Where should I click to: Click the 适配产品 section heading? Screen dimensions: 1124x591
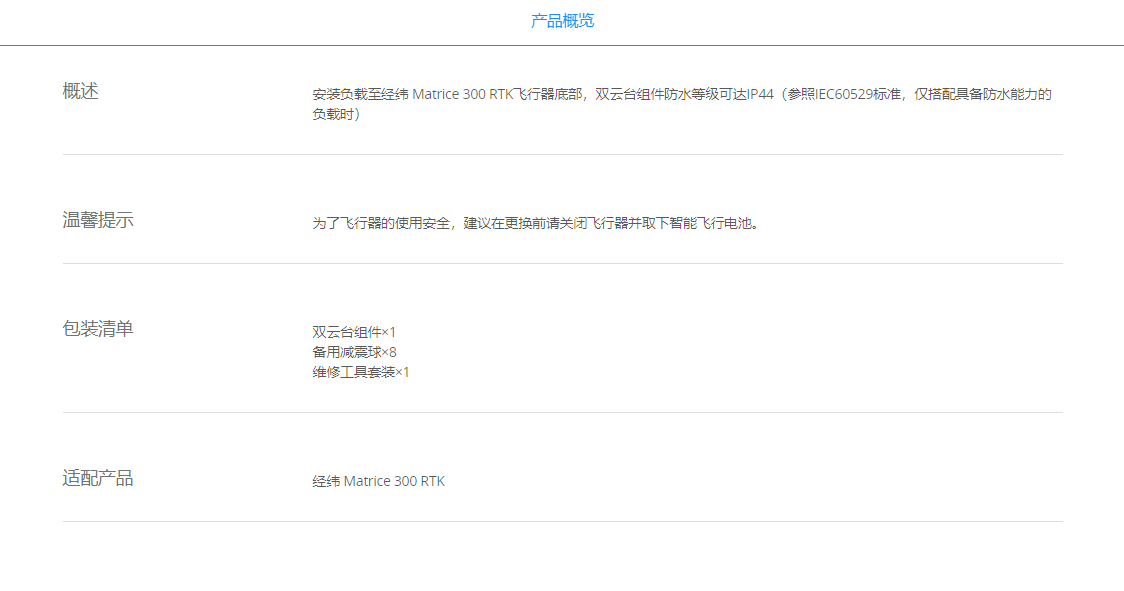[97, 478]
